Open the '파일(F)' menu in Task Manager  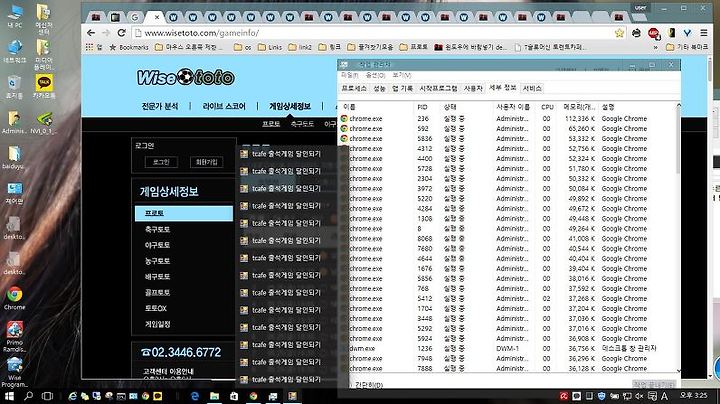coord(350,75)
